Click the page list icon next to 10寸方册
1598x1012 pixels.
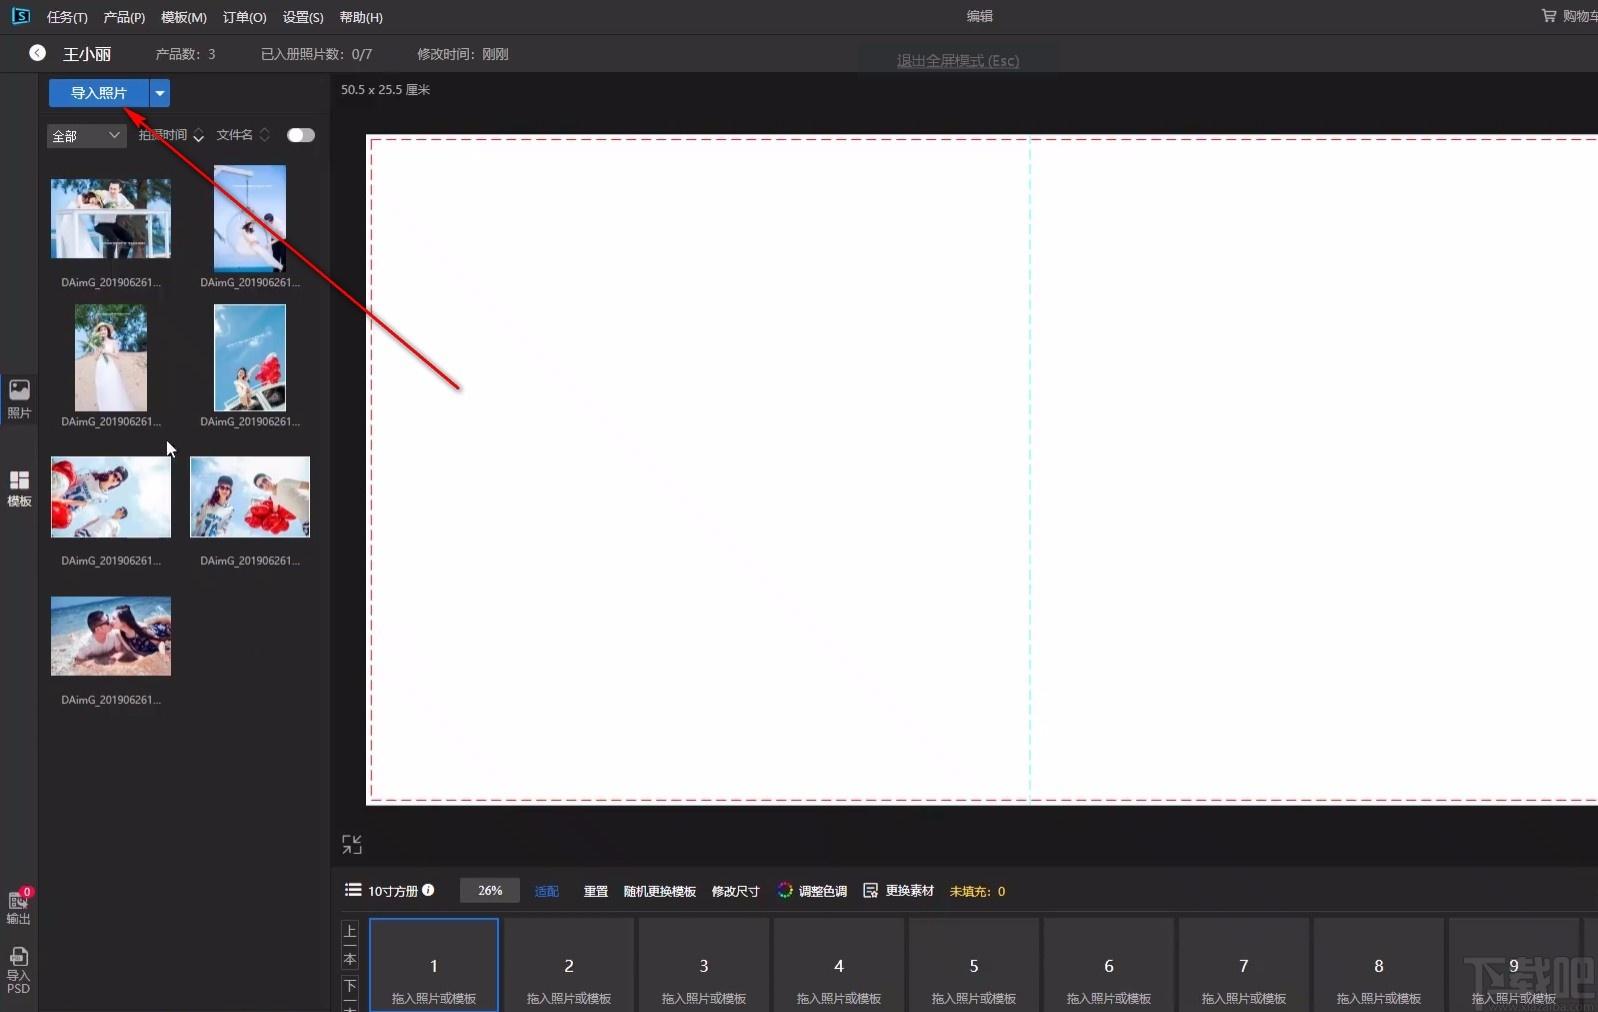tap(353, 890)
